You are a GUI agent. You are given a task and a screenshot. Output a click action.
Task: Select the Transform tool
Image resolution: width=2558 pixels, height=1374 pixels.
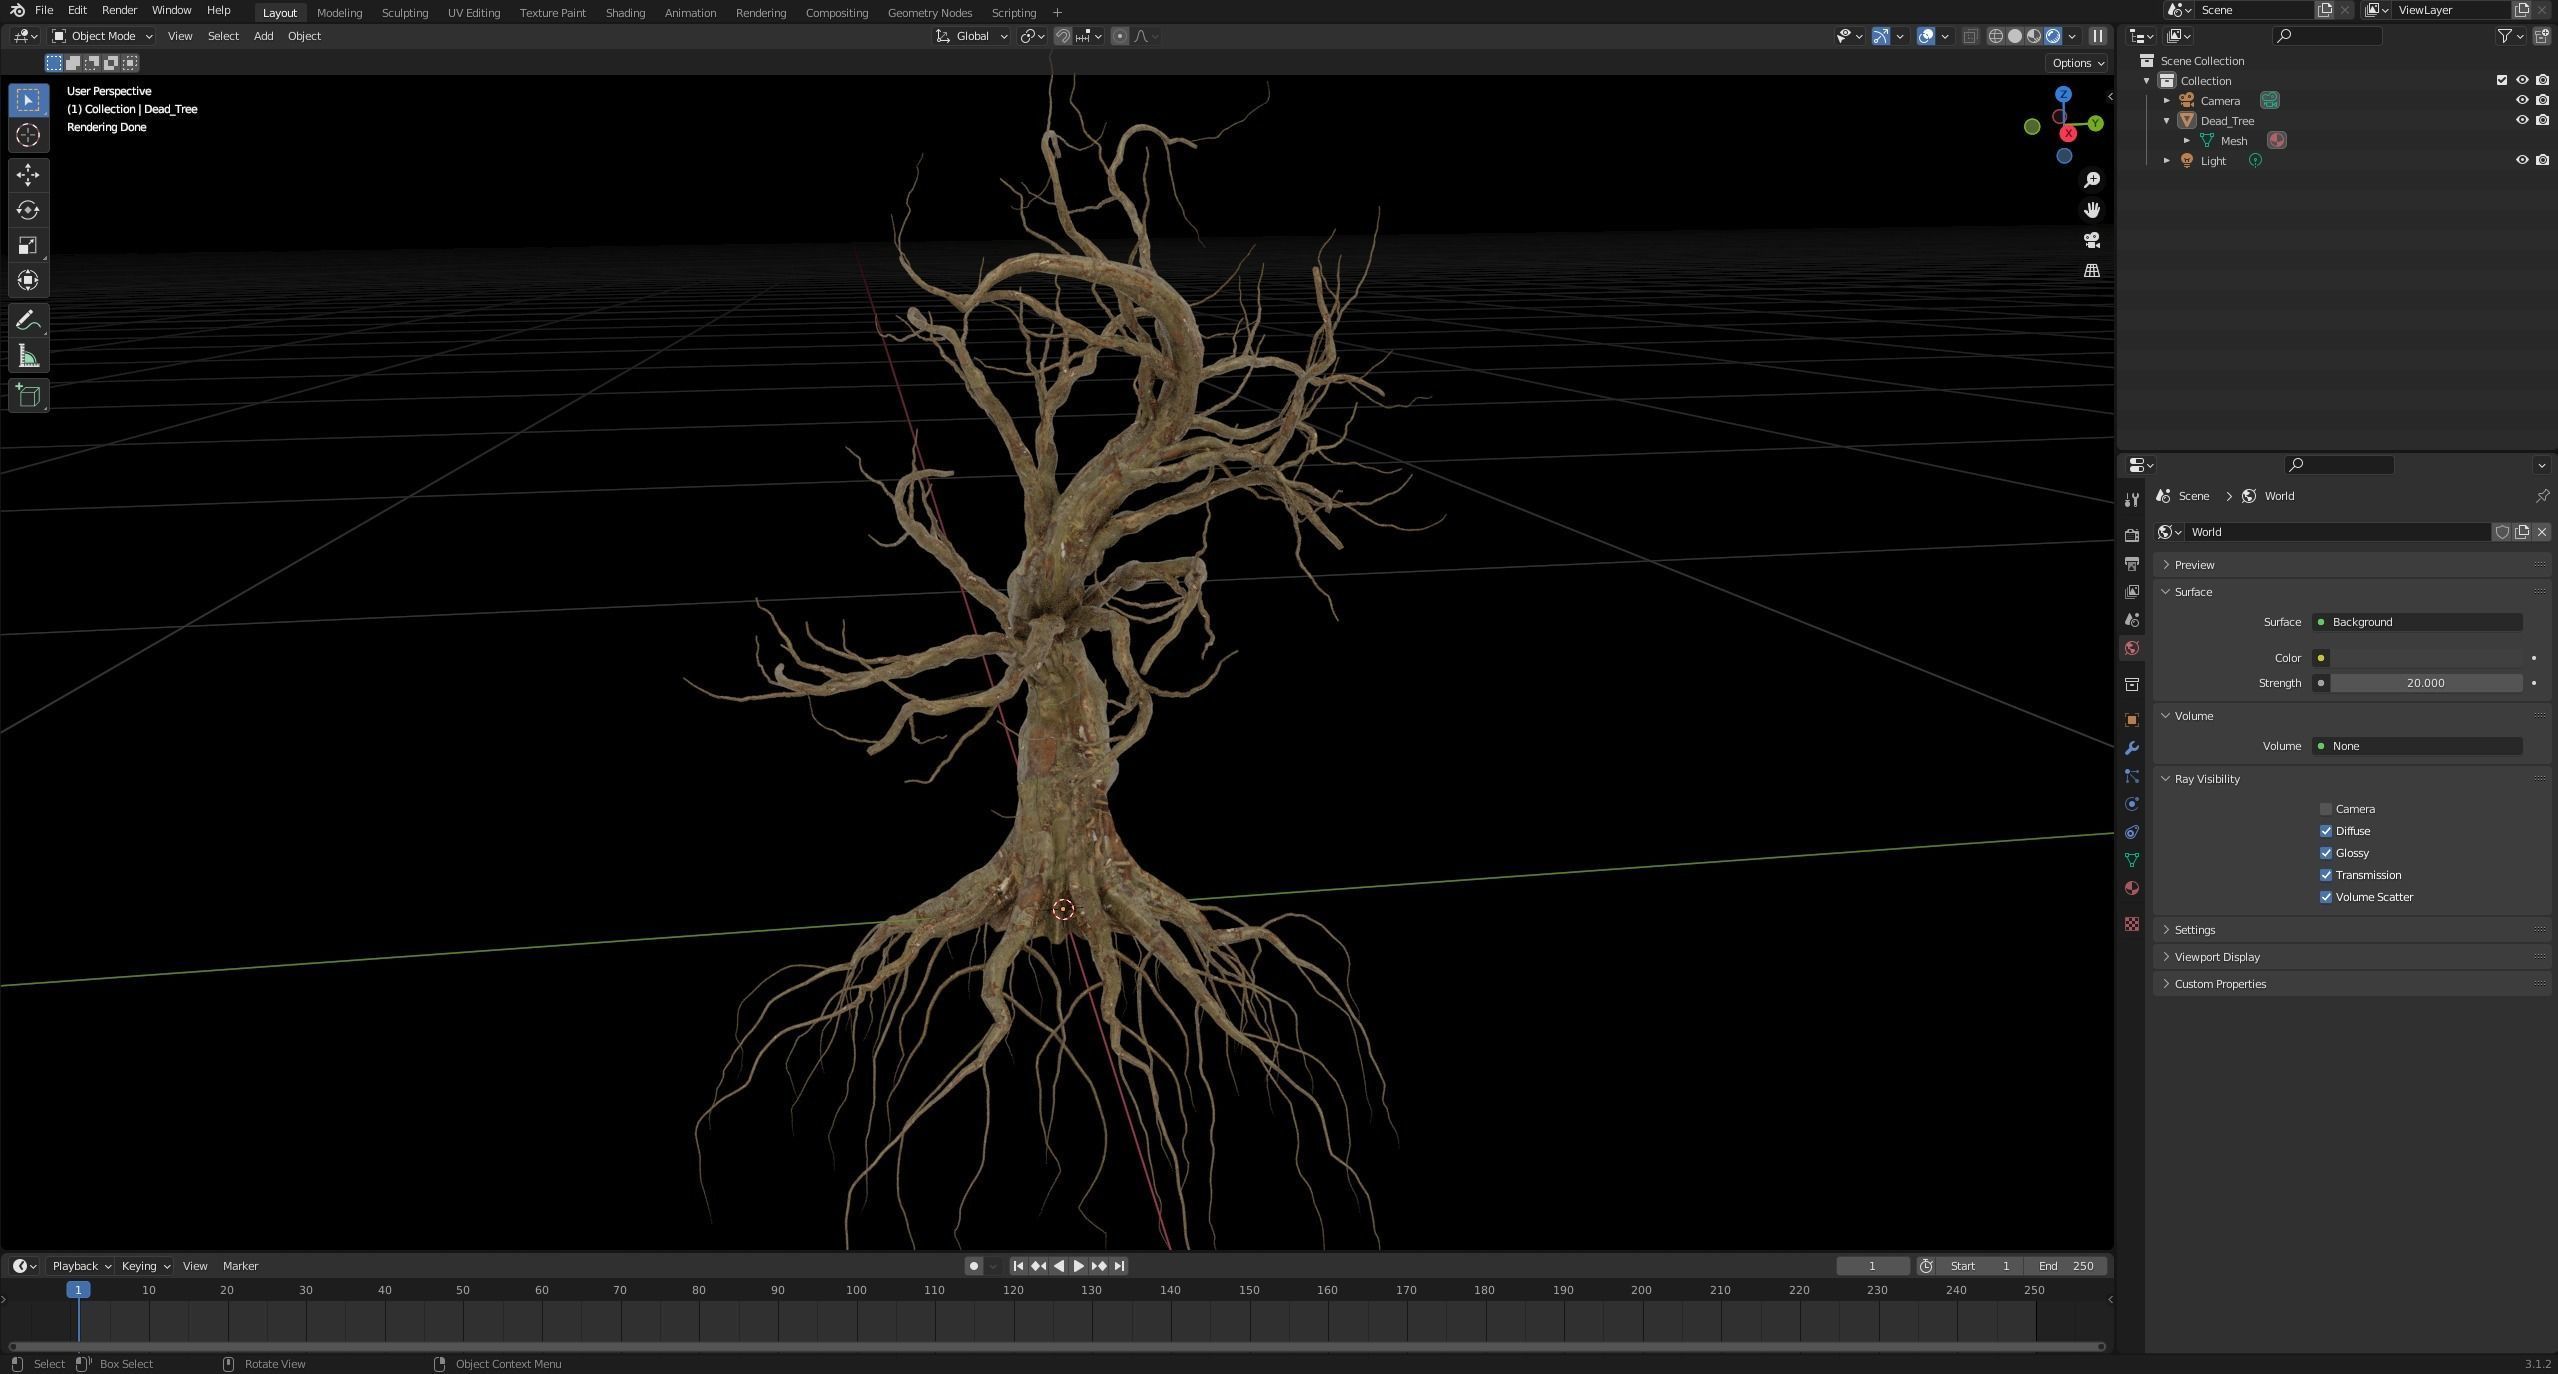(x=28, y=280)
